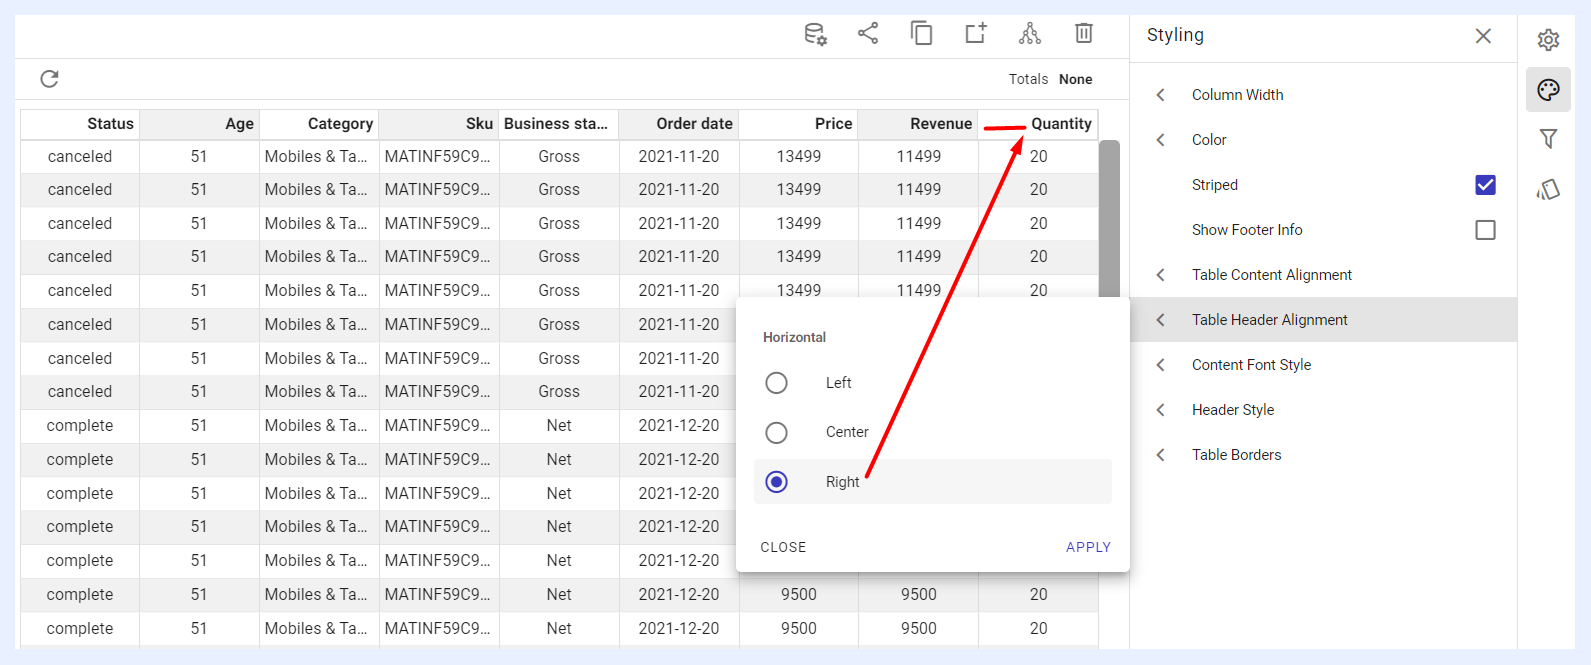Select the Quantity column header

tap(1038, 124)
